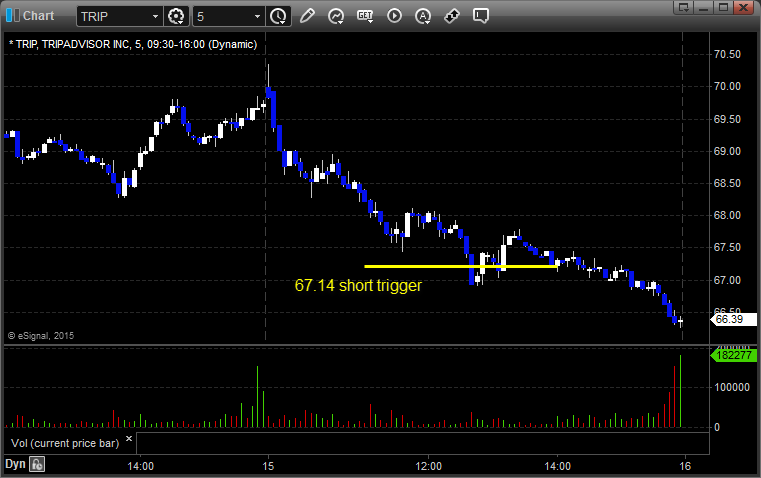Click the 15 date label on time axis
The image size is (761, 478).
coord(268,466)
